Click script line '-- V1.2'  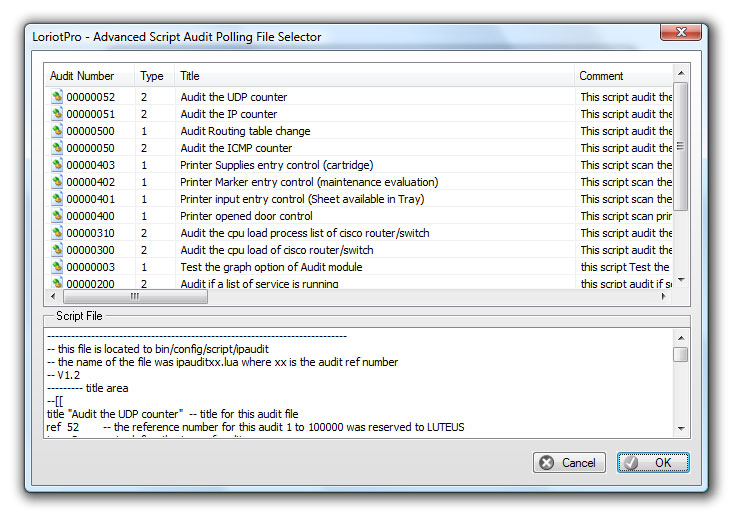(x=63, y=375)
